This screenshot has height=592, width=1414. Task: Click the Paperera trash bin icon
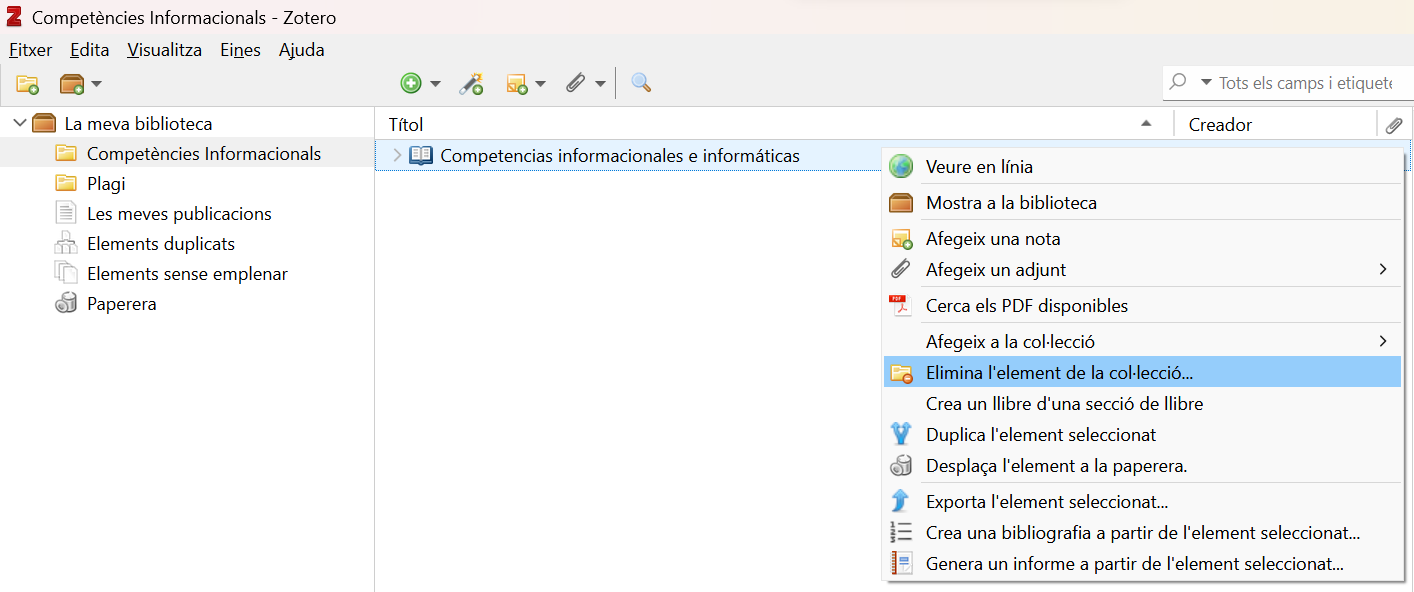[x=66, y=303]
